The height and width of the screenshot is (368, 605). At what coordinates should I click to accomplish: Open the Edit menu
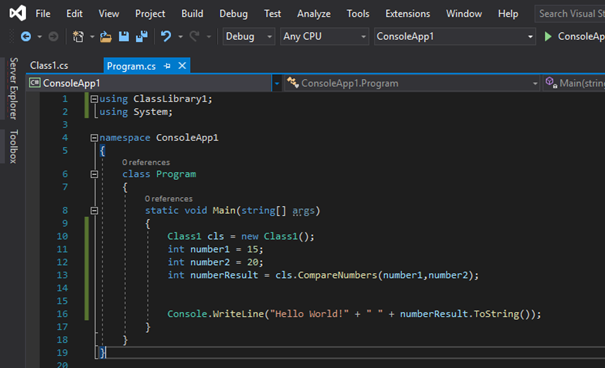[x=74, y=14]
